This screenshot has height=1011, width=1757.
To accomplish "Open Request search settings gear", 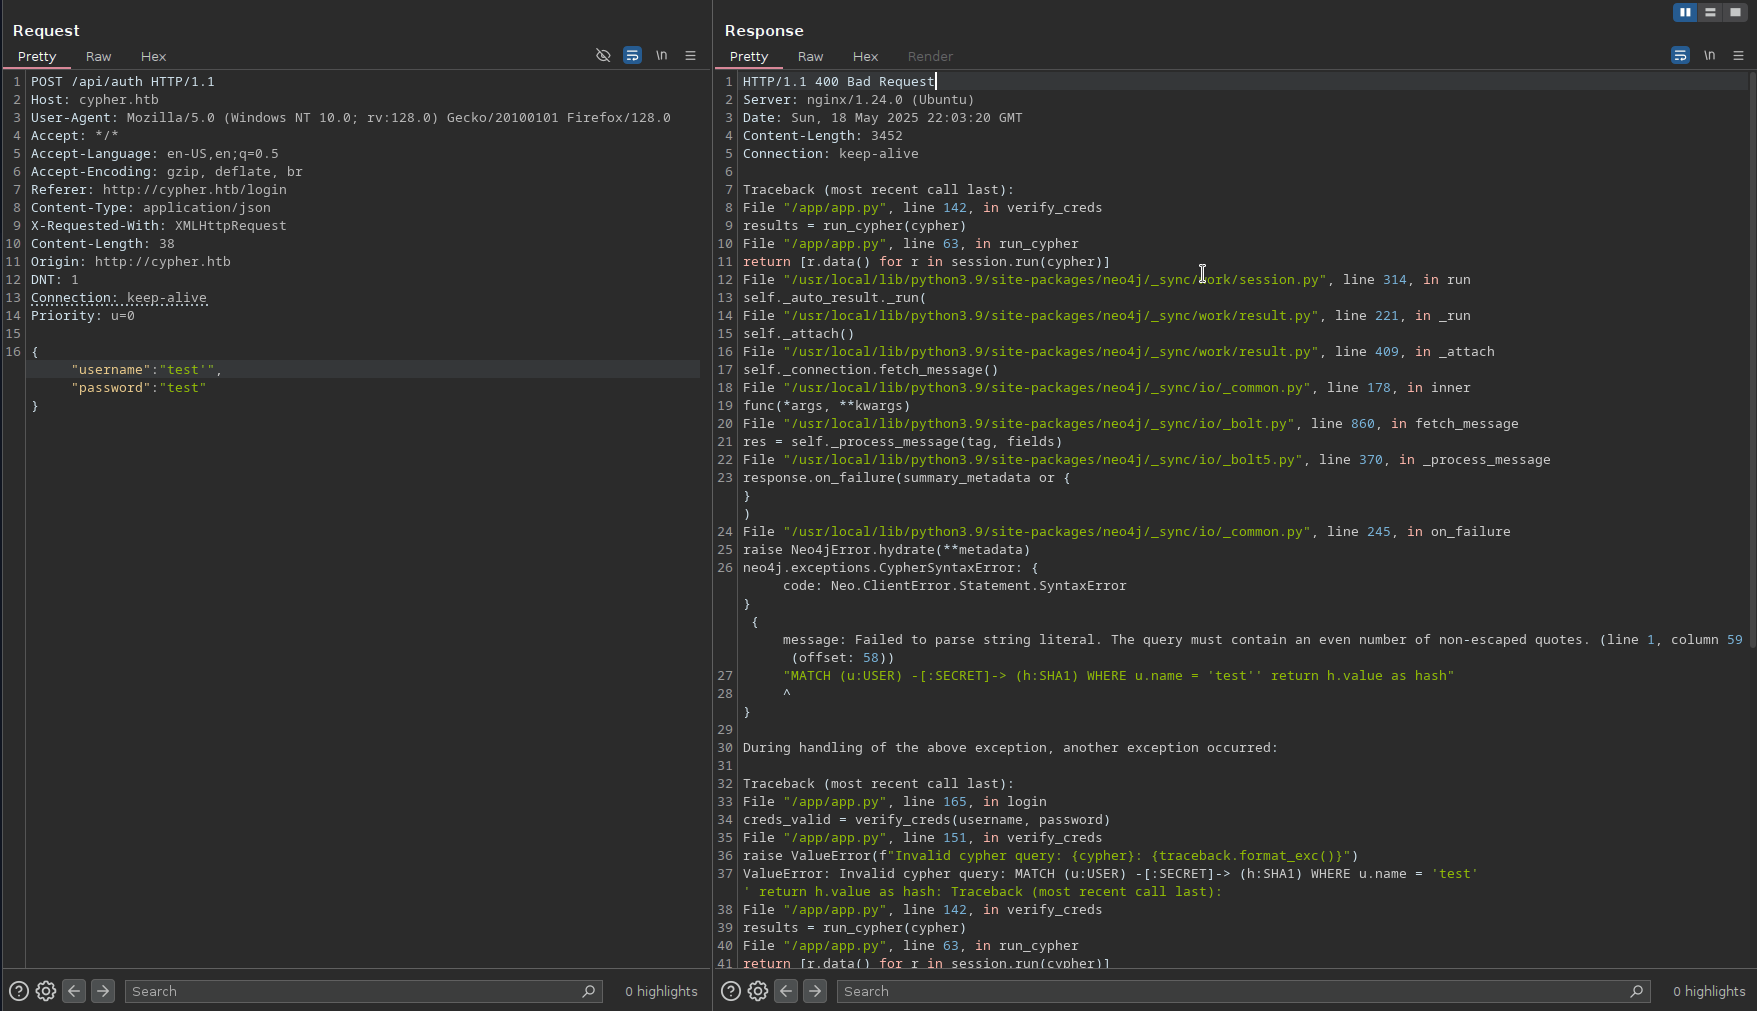I will click(46, 991).
